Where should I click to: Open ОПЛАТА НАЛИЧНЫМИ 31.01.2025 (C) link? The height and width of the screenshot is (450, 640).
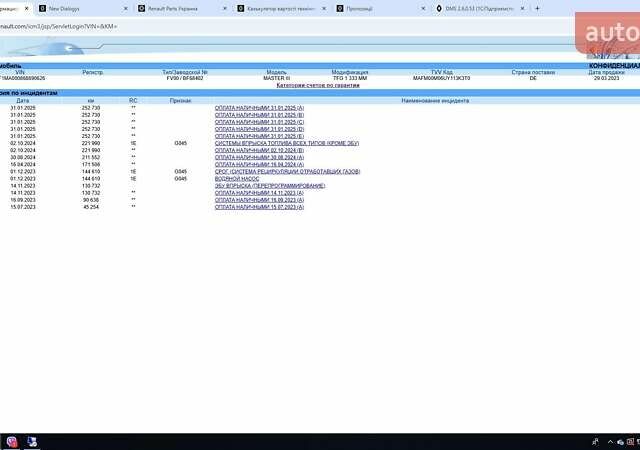point(259,122)
